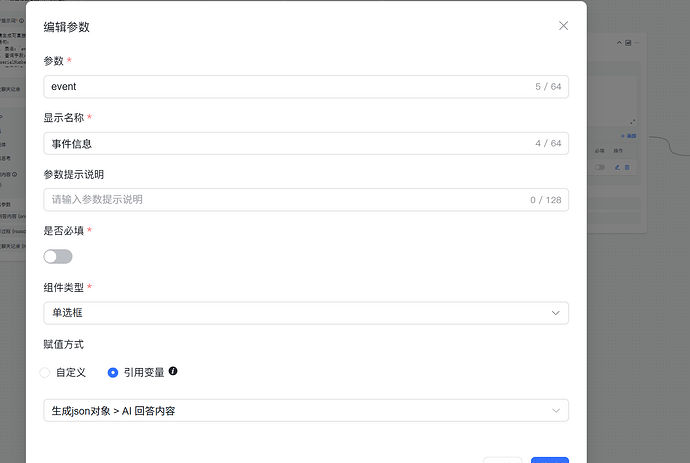
Task: Click the chevron arrow on 单选框 dropdown
Action: [556, 313]
